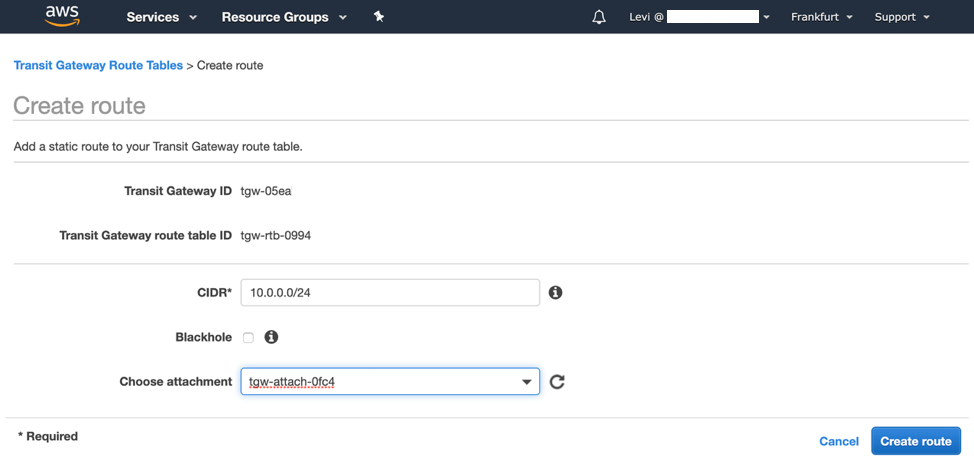Click the Create route button
Screen dimensions: 974x472
coord(916,441)
